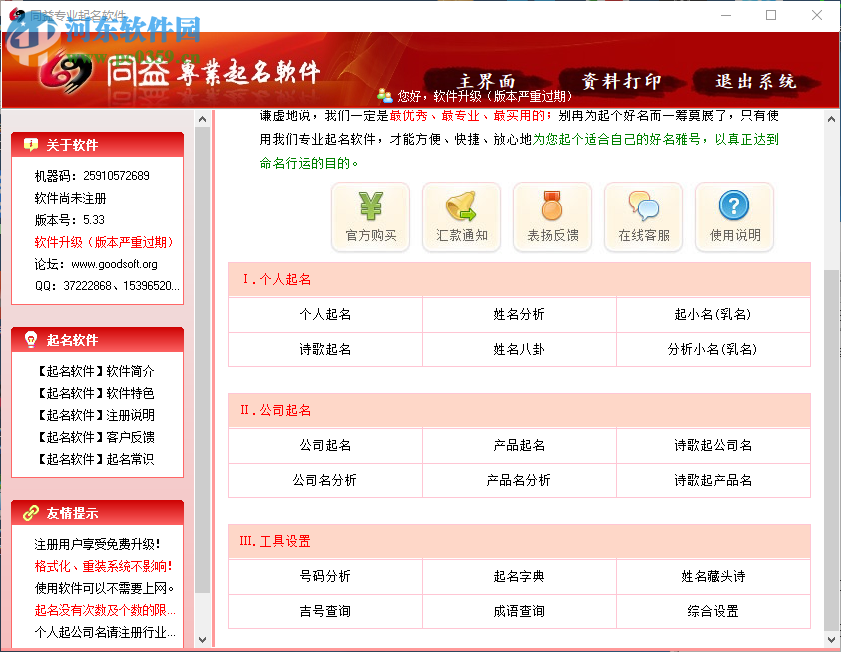
Task: Click the 表扬反馈 praise feedback icon
Action: [552, 216]
